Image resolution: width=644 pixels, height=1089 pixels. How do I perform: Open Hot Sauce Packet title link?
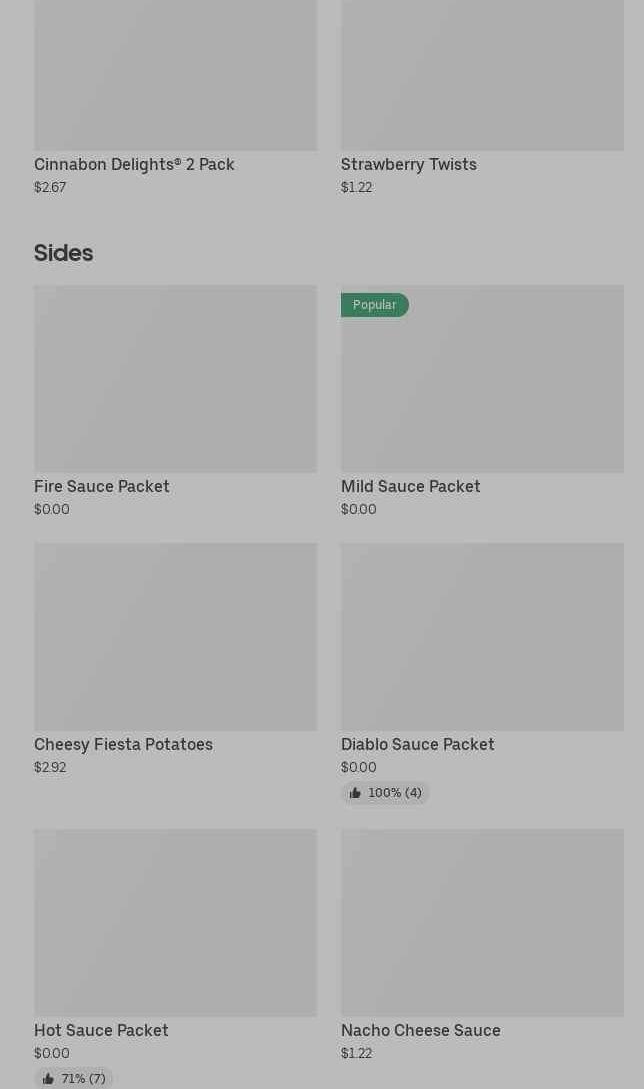pyautogui.click(x=101, y=1030)
